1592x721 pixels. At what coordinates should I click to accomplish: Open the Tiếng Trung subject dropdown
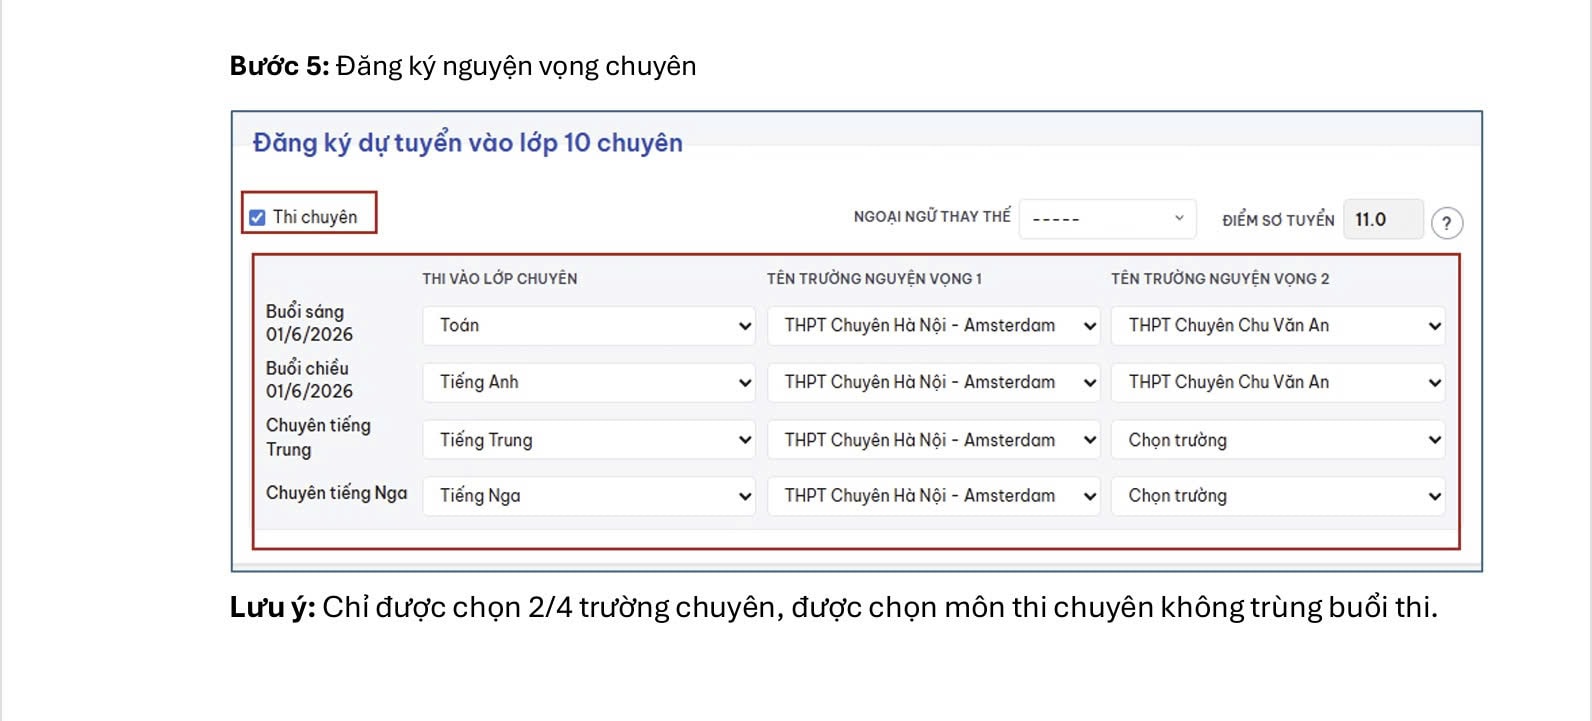588,440
